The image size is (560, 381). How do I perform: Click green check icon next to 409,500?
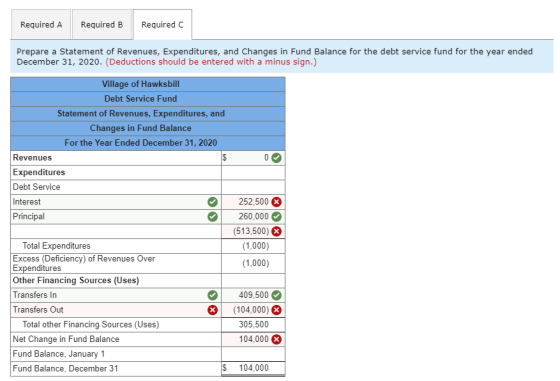[x=276, y=295]
